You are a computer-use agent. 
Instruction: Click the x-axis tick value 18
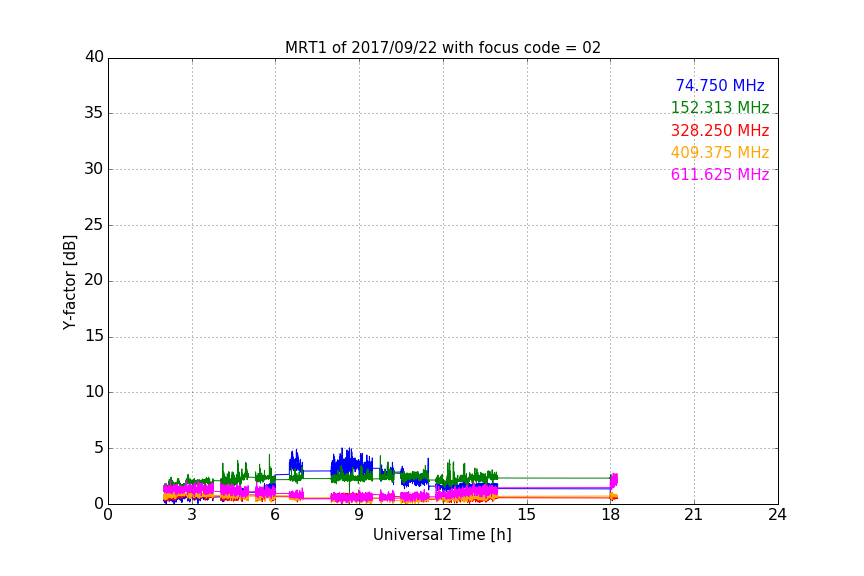coord(611,515)
